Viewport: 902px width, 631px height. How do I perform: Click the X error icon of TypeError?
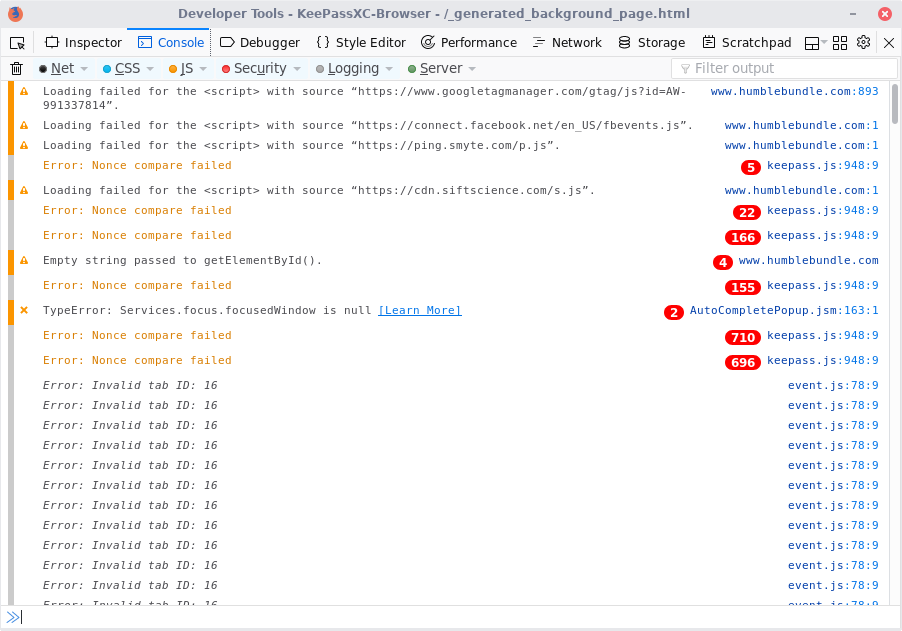[x=24, y=310]
